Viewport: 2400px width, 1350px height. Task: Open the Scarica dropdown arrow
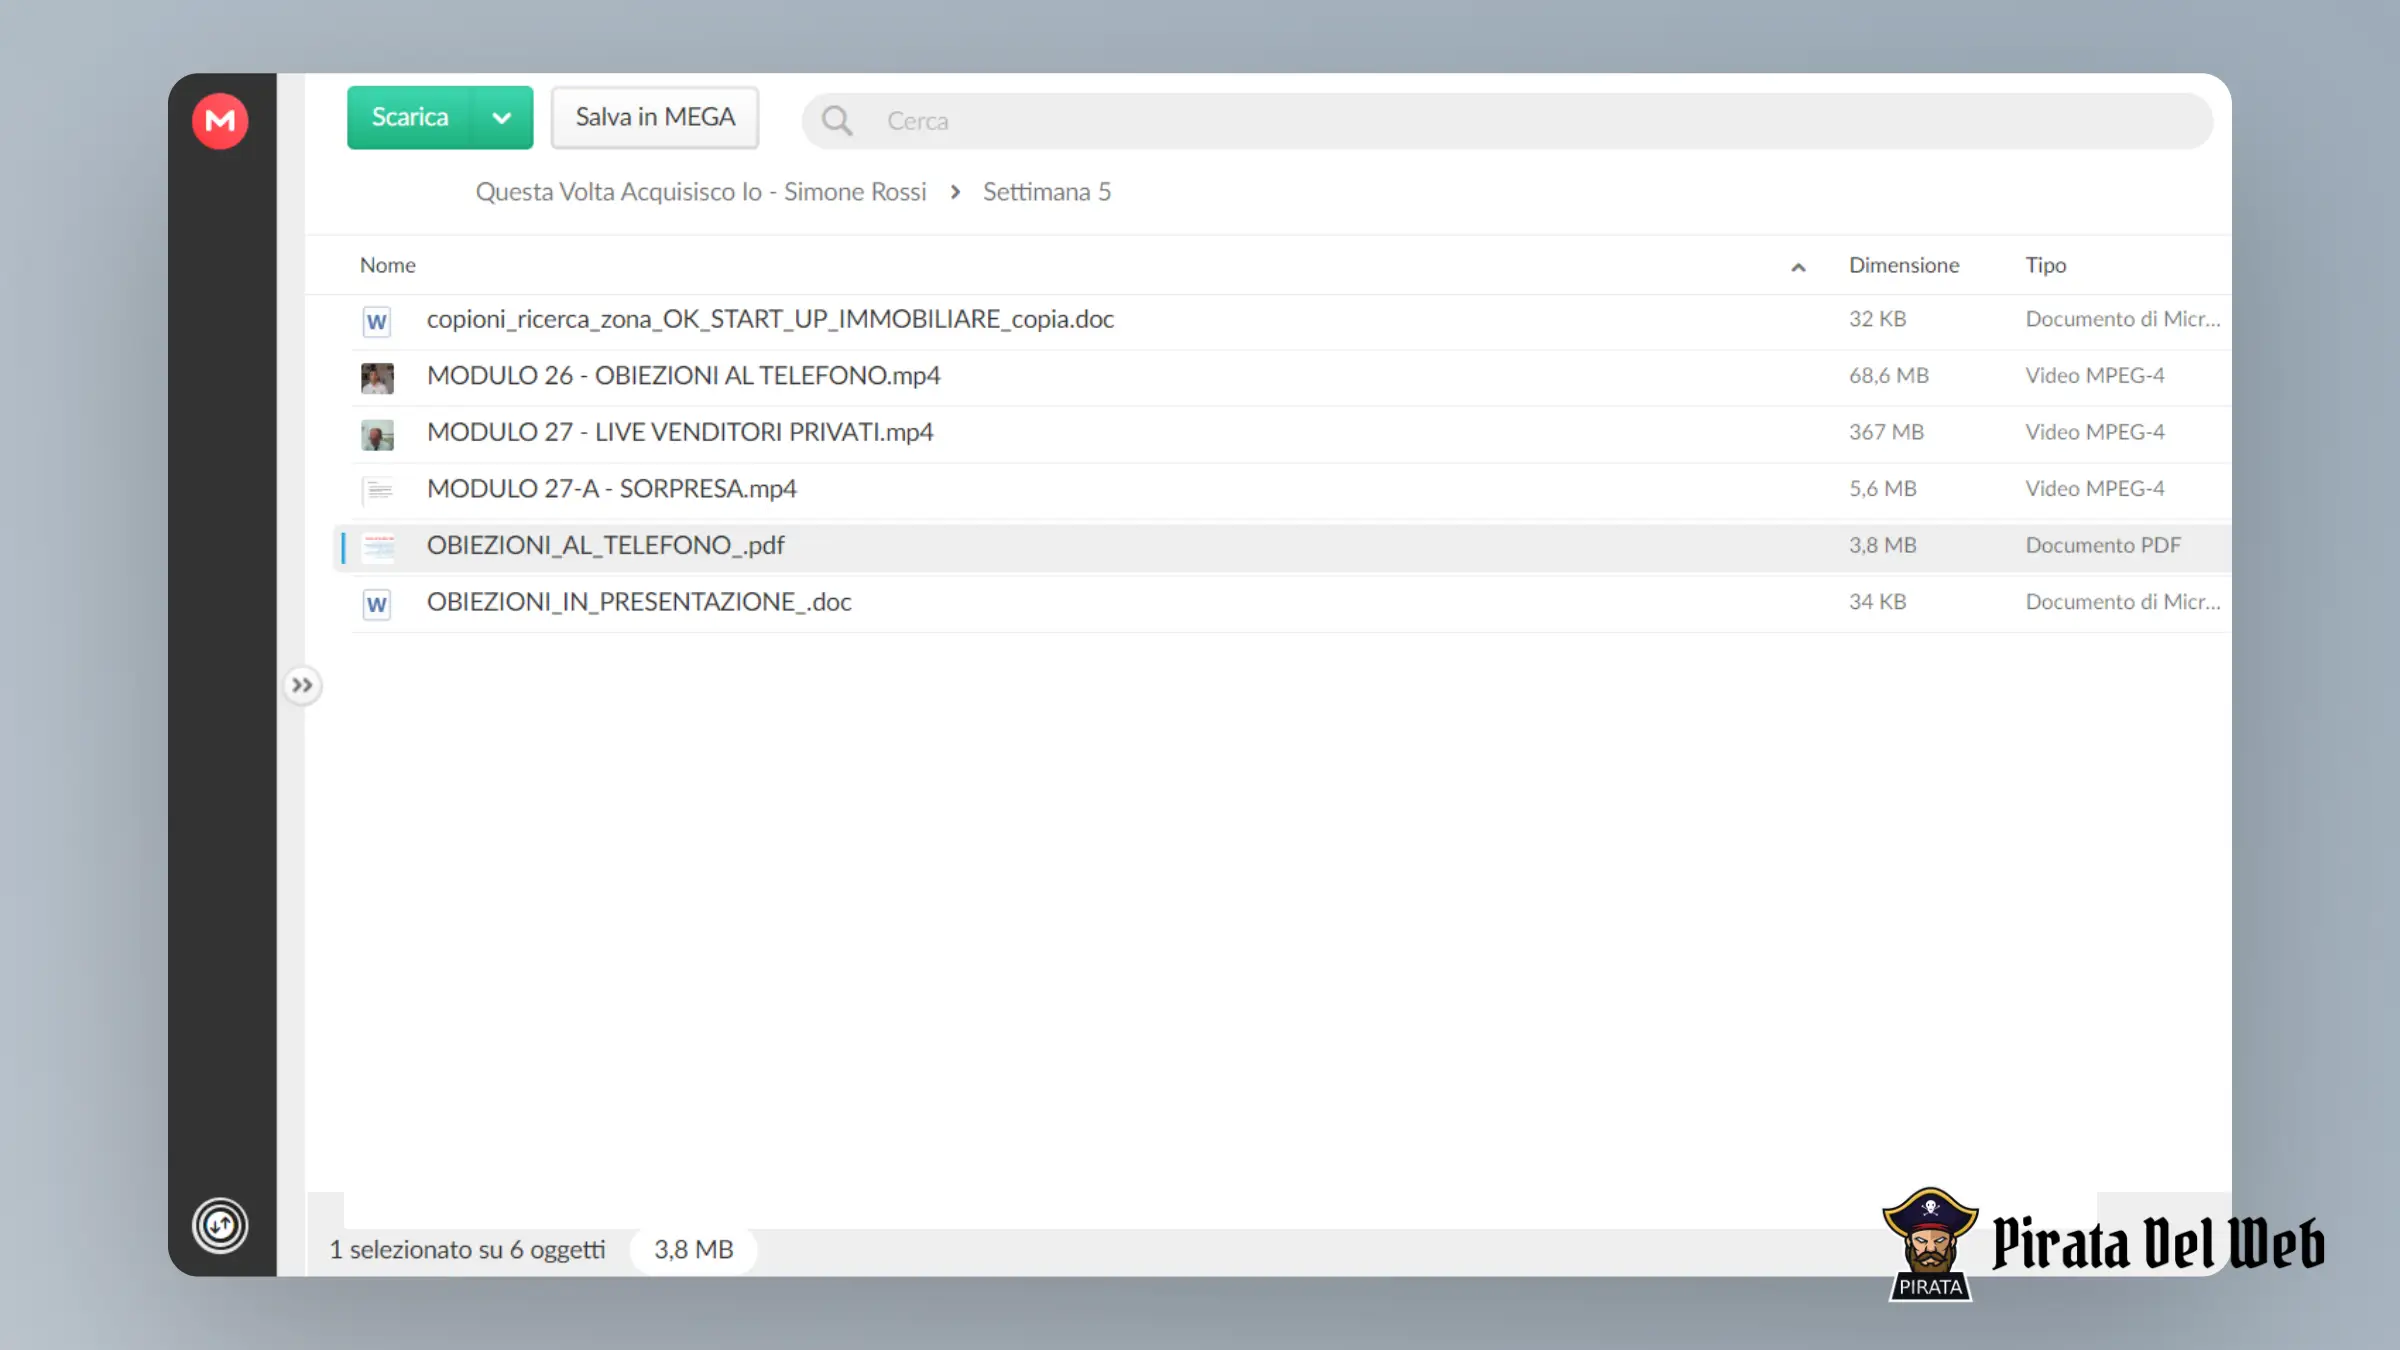pos(502,117)
